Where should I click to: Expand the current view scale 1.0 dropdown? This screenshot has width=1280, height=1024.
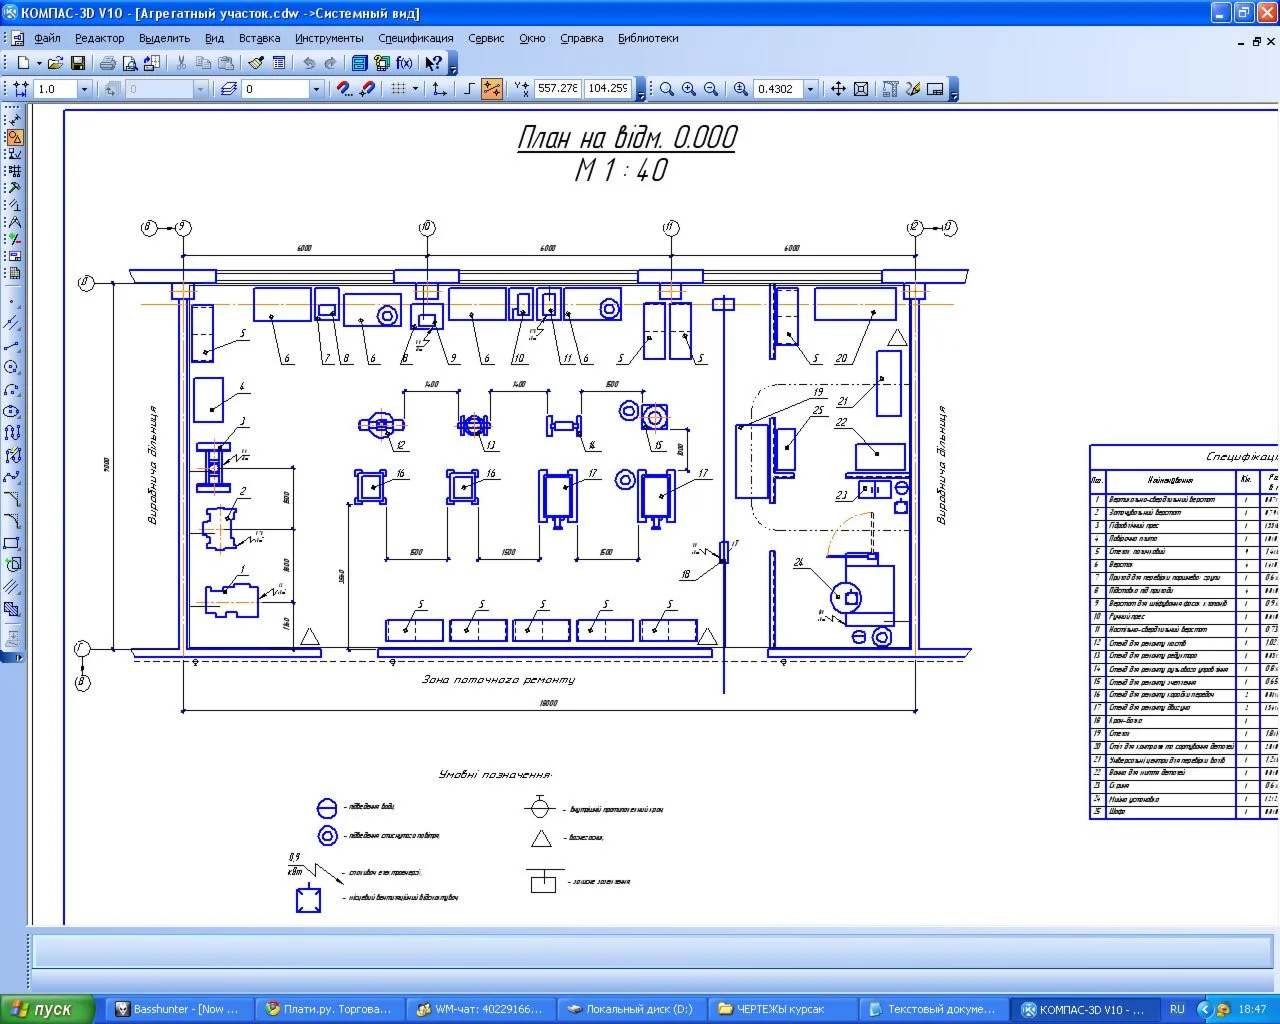pyautogui.click(x=84, y=89)
